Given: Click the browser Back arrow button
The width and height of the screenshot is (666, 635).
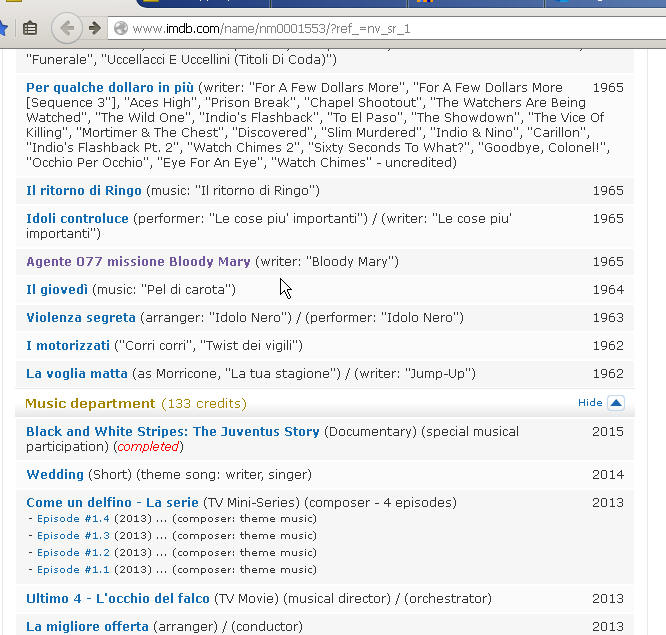Looking at the screenshot, I should (x=67, y=28).
